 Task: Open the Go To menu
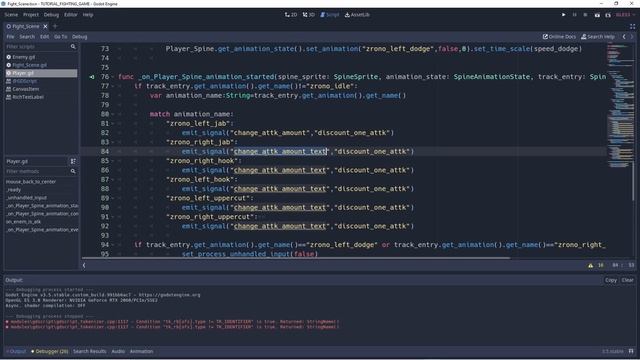click(60, 37)
